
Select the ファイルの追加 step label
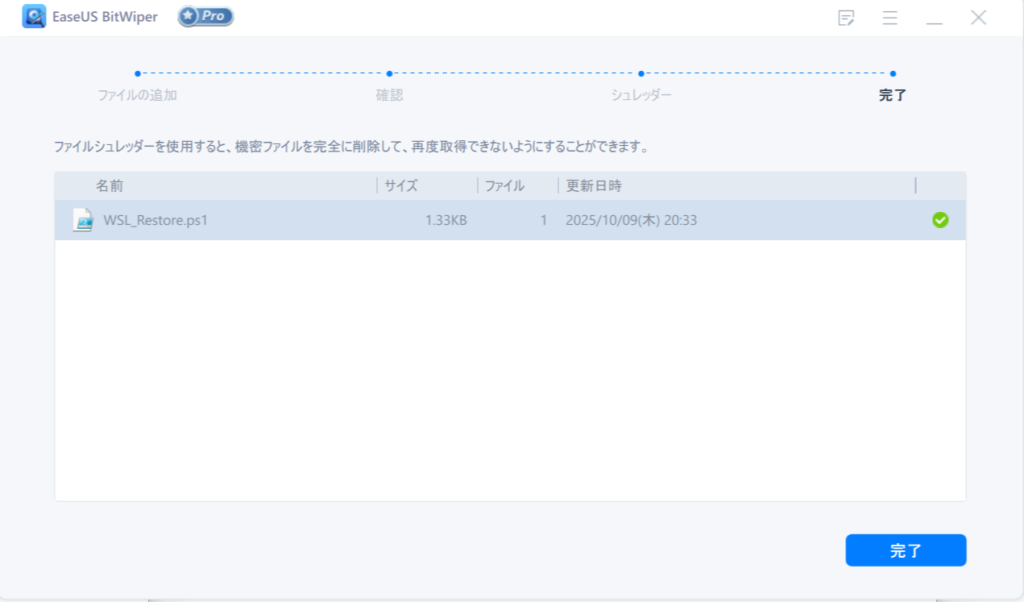[137, 95]
